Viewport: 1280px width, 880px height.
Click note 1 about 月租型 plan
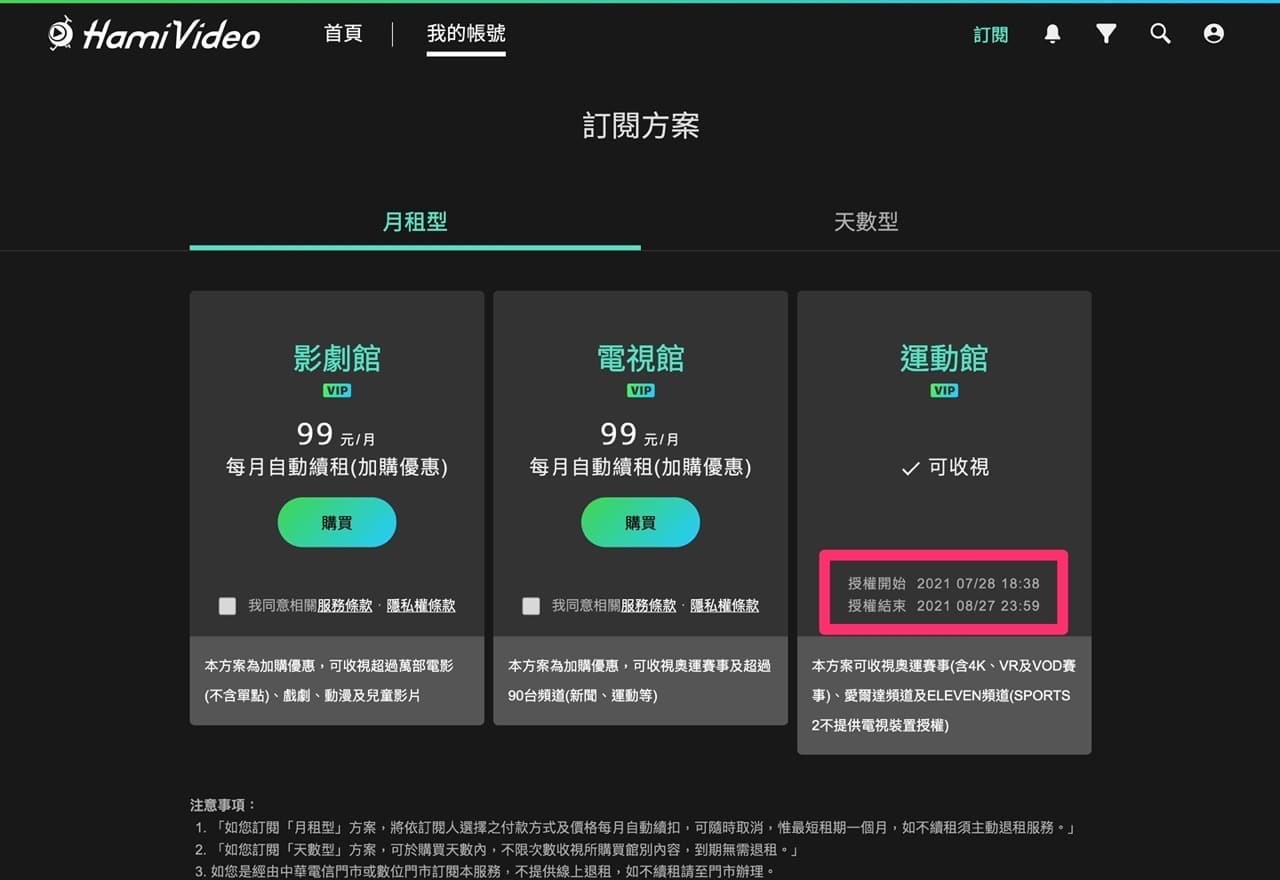point(635,828)
